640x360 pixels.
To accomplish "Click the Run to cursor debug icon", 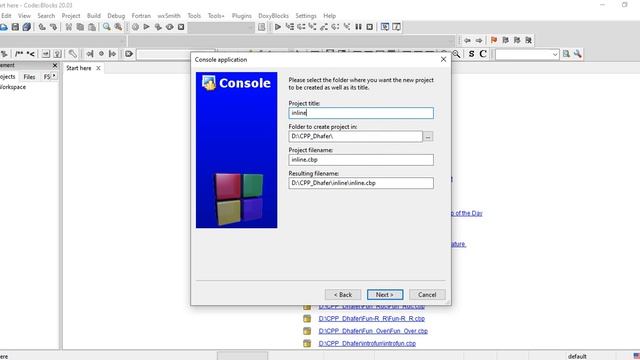I will tap(289, 27).
